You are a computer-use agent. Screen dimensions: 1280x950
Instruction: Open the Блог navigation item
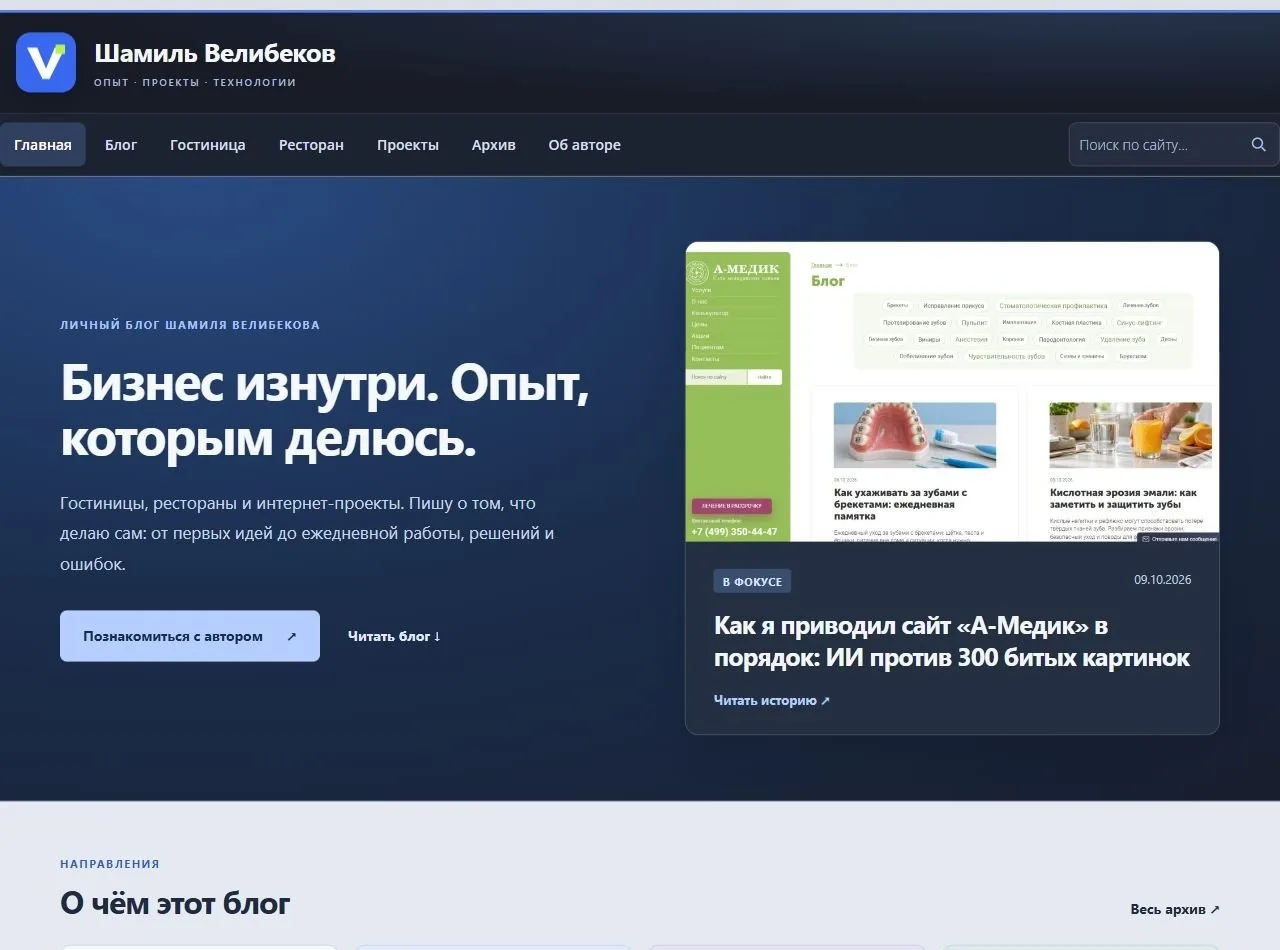[x=121, y=145]
